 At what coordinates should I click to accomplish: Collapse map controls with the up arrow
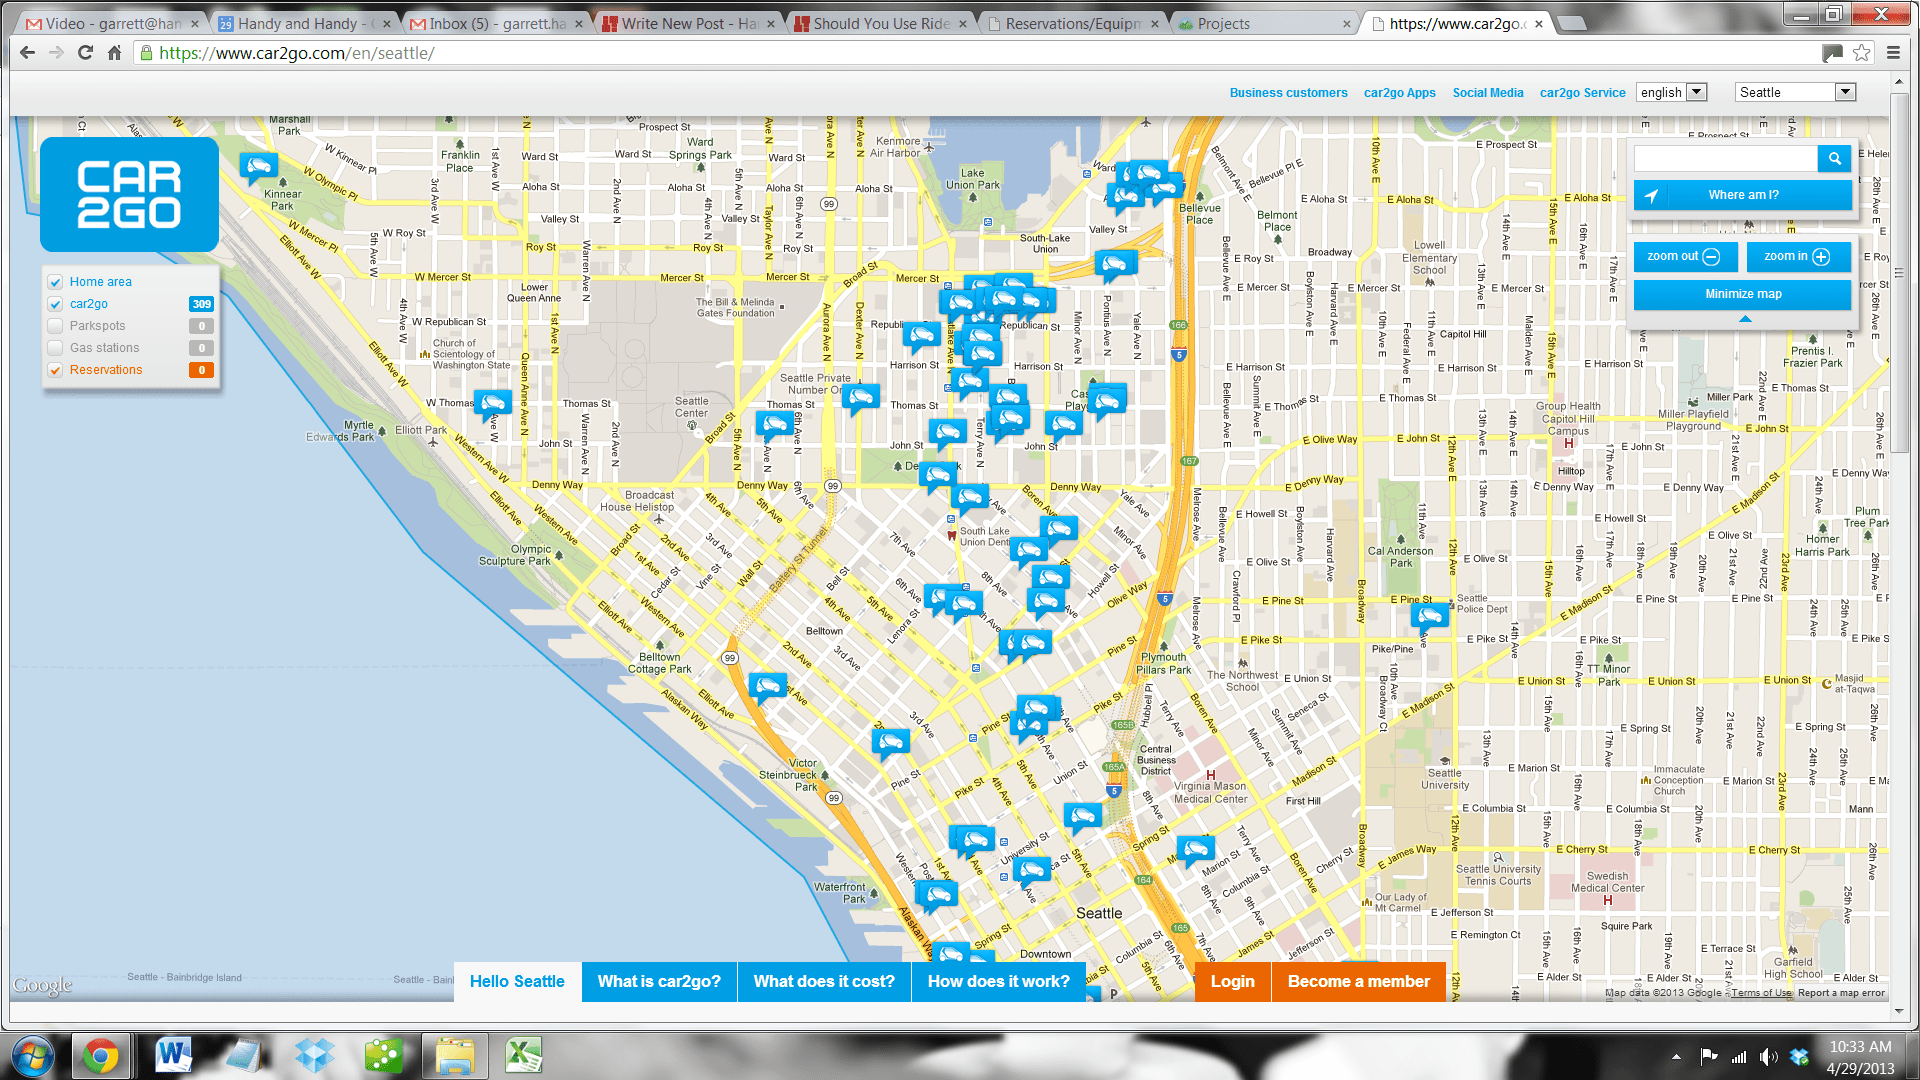coord(1745,319)
